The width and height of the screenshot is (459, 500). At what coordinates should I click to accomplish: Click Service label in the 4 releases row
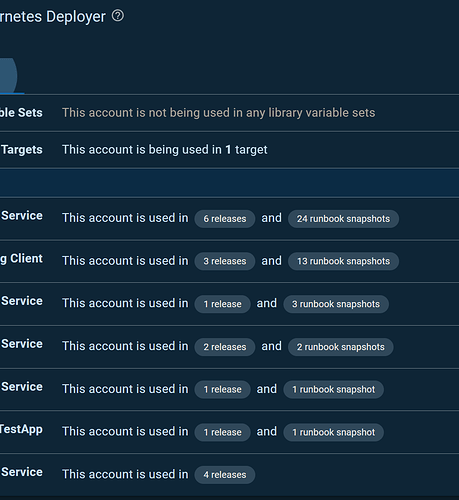[22, 472]
